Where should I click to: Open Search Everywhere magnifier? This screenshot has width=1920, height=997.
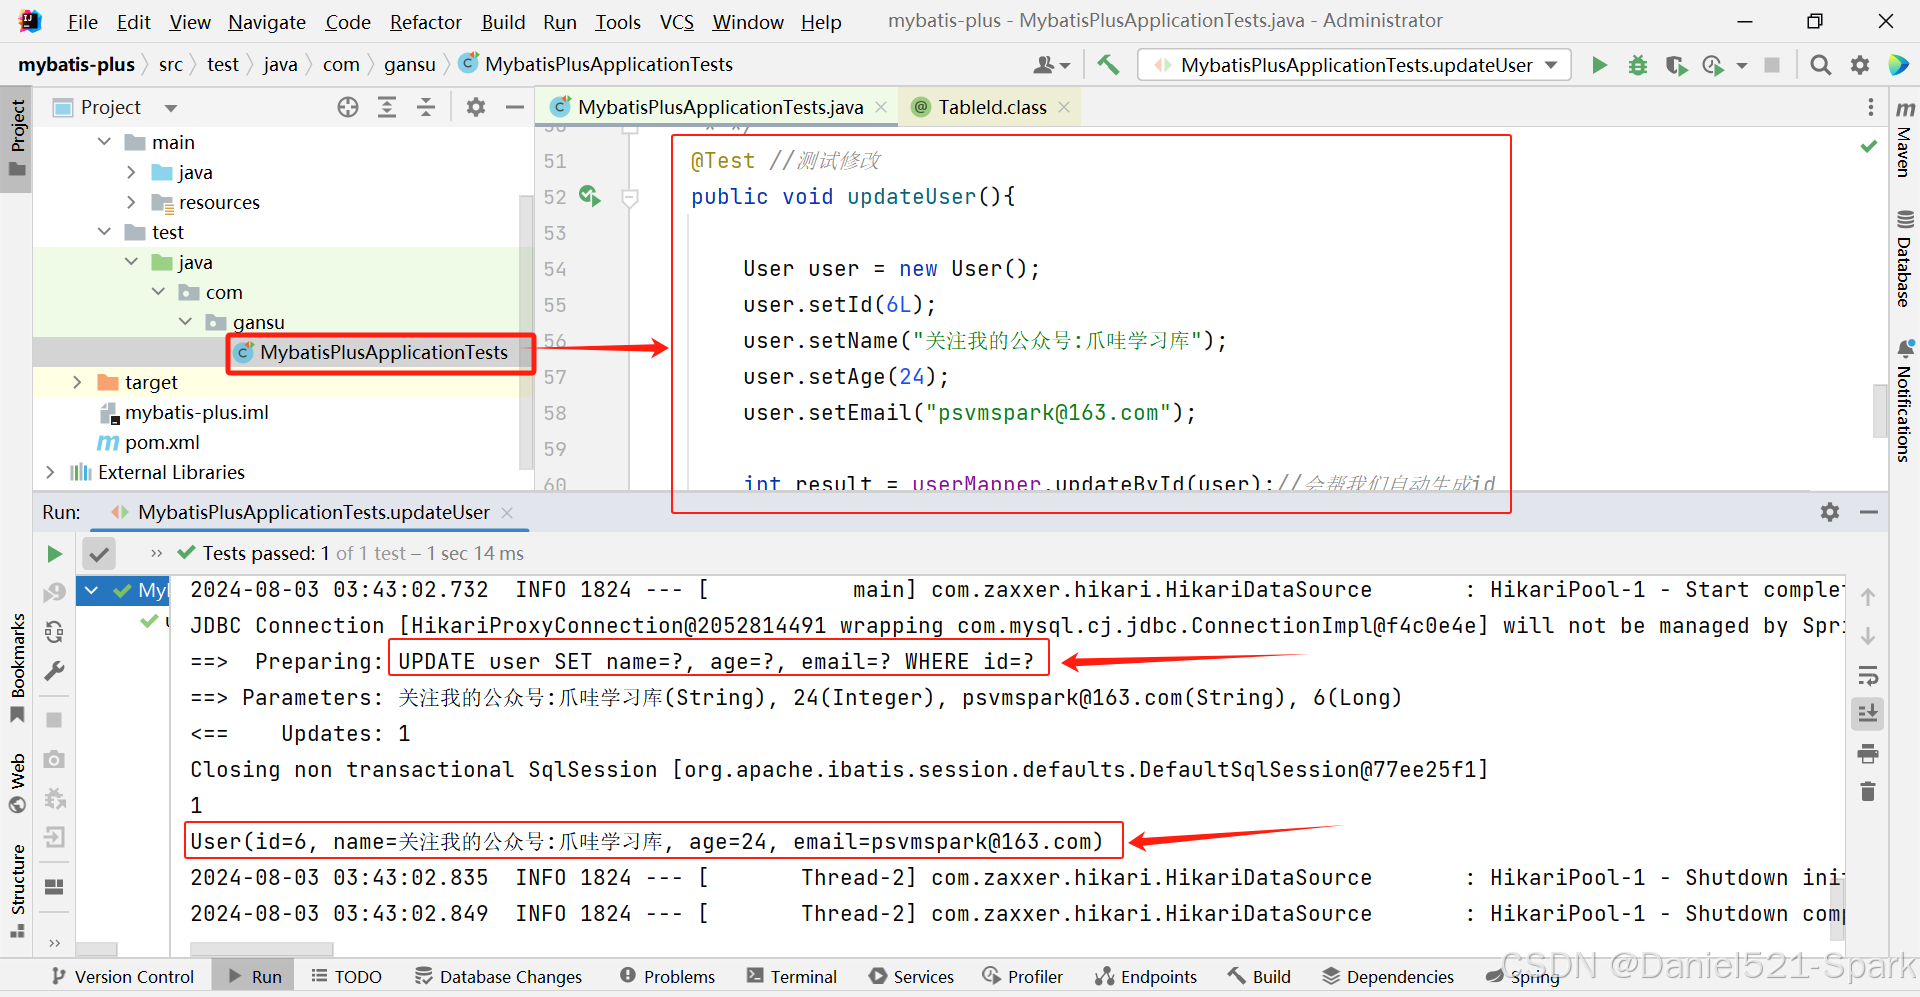point(1821,65)
